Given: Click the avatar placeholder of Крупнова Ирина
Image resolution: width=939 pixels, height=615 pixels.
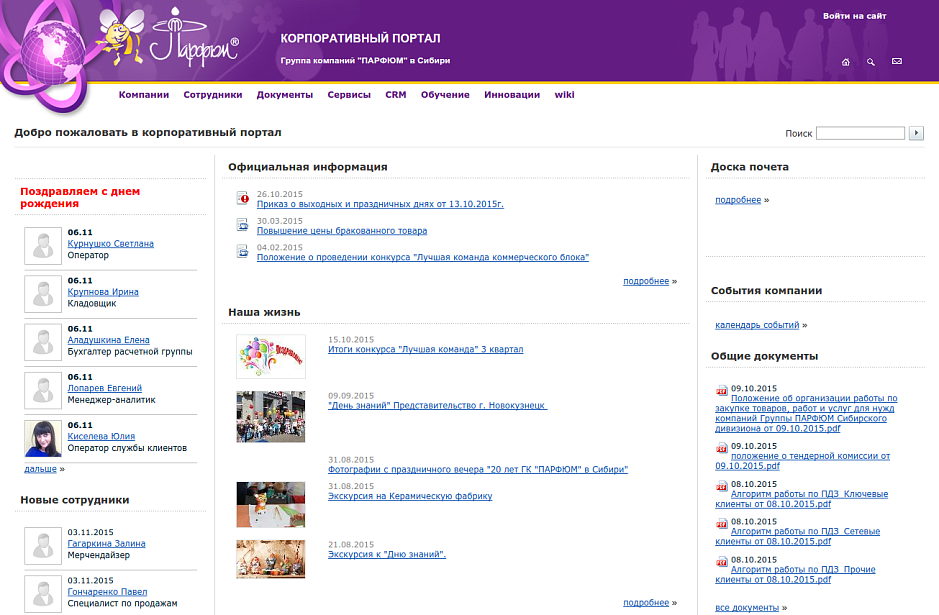Looking at the screenshot, I should [43, 294].
